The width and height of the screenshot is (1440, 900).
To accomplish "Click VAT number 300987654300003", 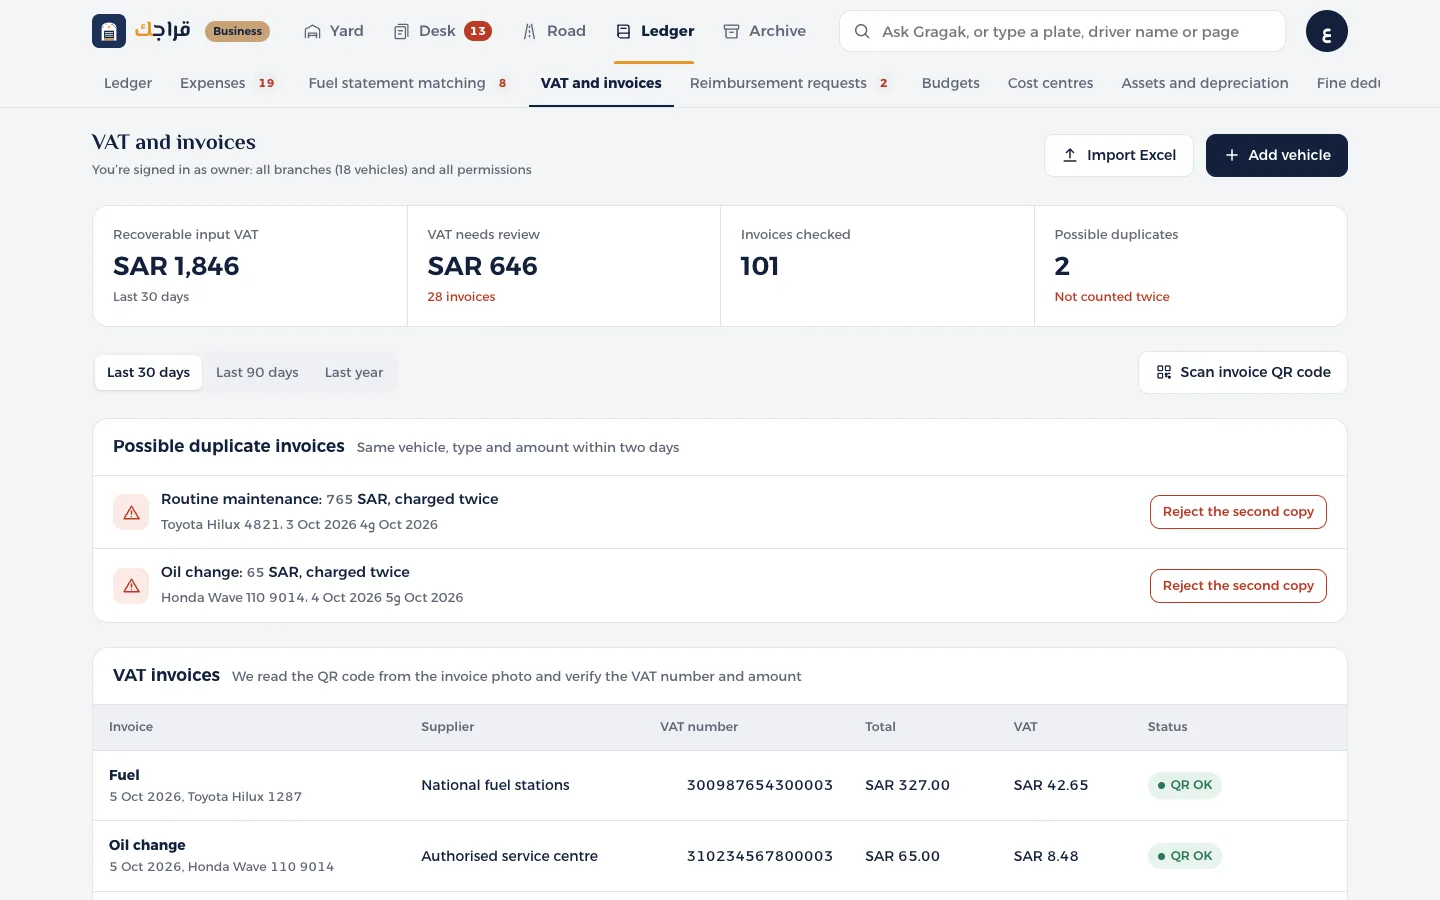I will pos(760,785).
